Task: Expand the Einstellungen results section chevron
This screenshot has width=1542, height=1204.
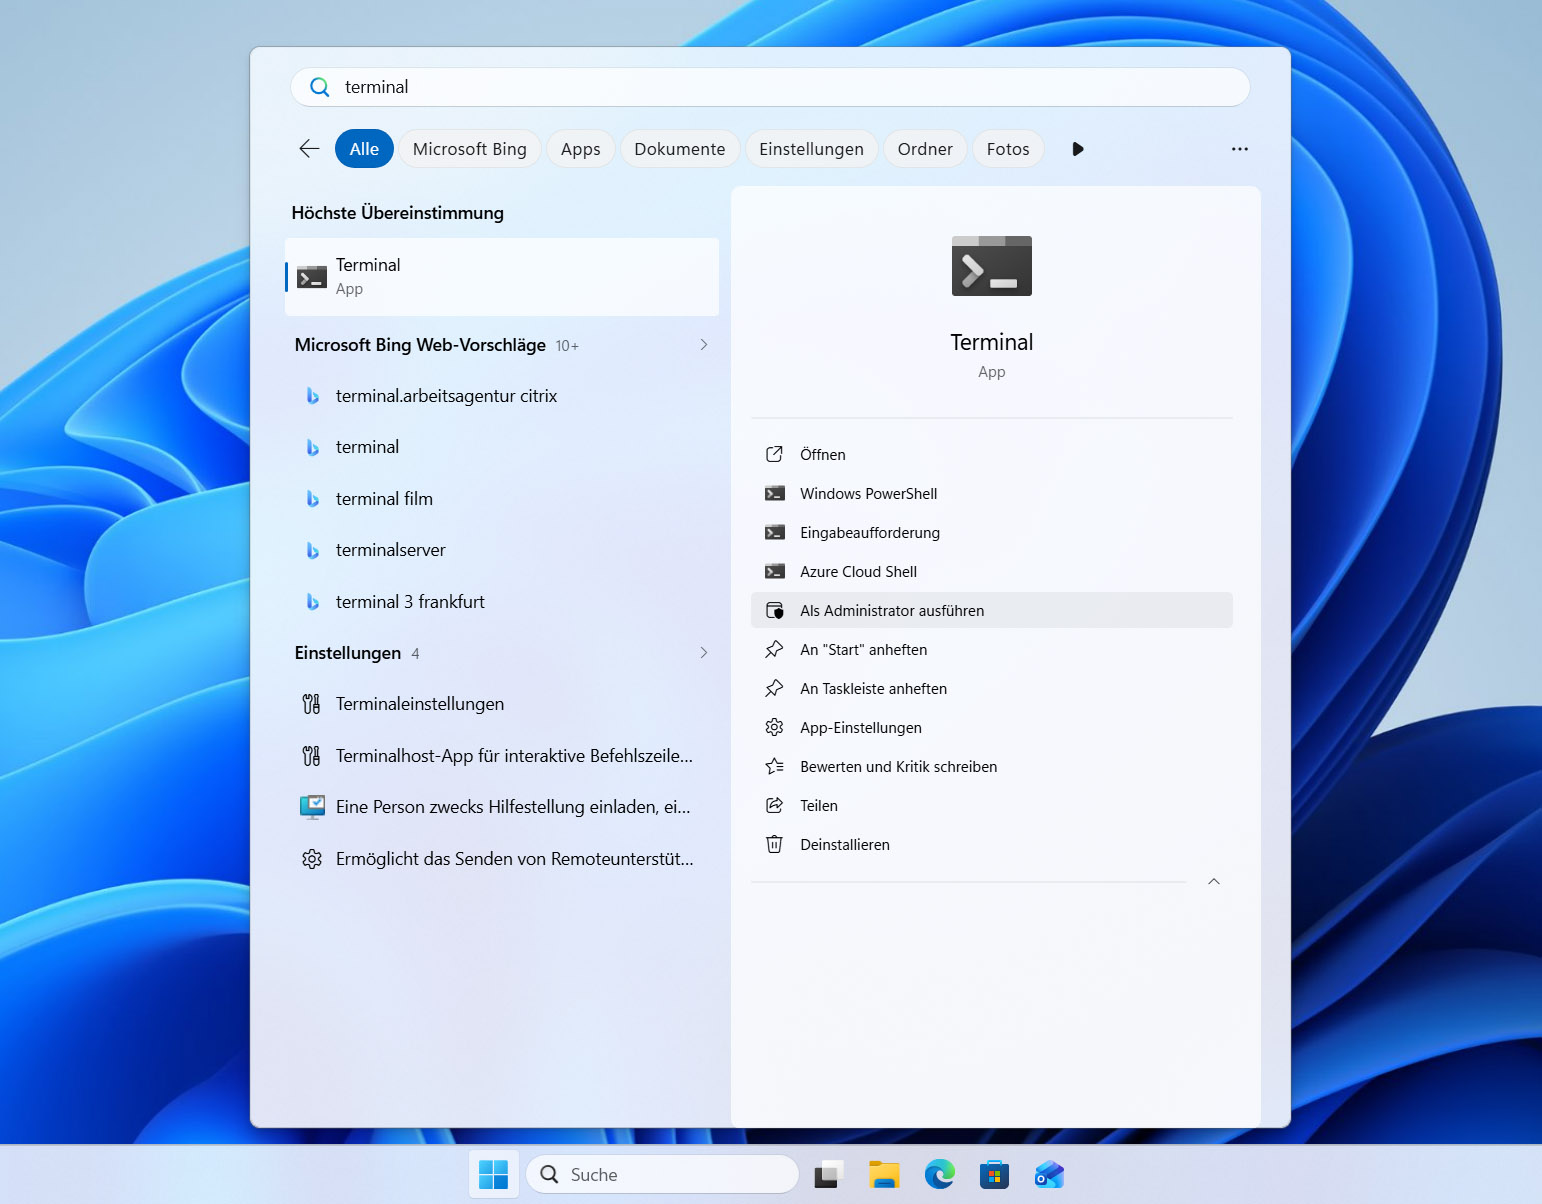Action: [704, 653]
